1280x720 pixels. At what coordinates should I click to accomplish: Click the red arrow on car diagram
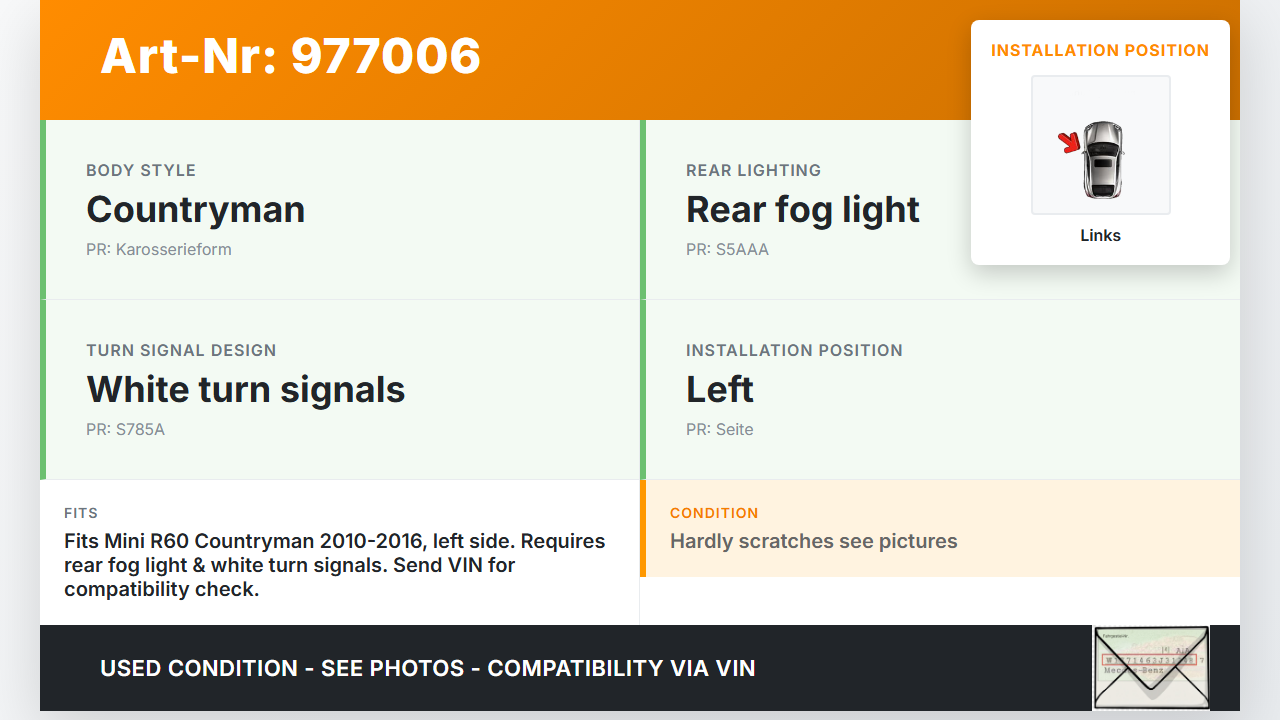coord(1070,143)
